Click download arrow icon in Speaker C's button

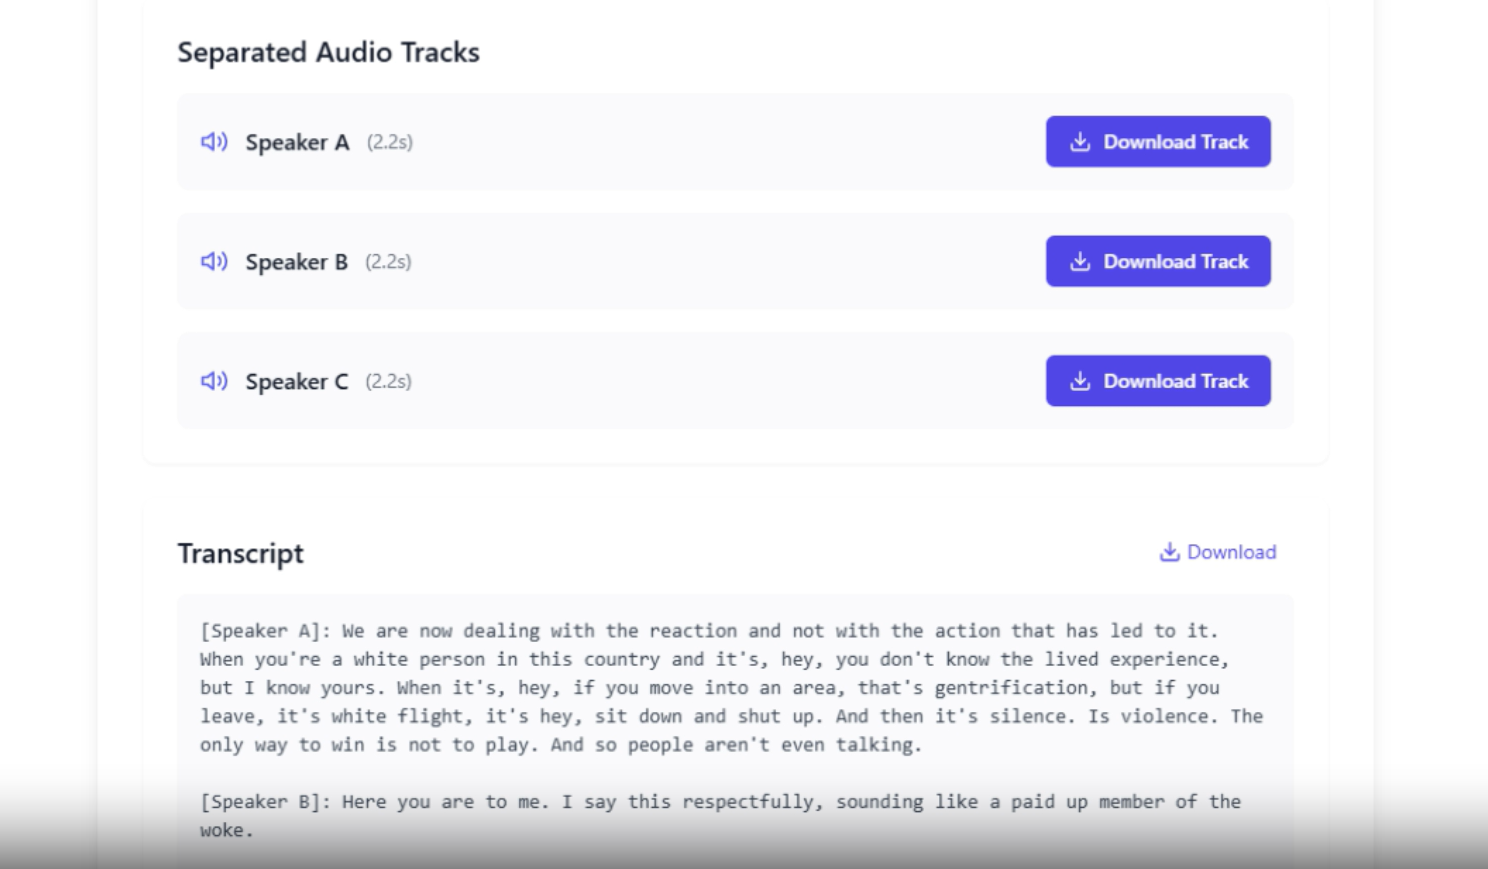tap(1080, 381)
